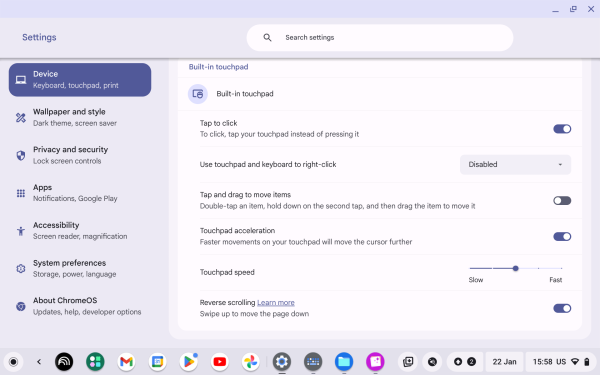The image size is (600, 375).
Task: Open the magenta gallery app on shelf
Action: (375, 362)
